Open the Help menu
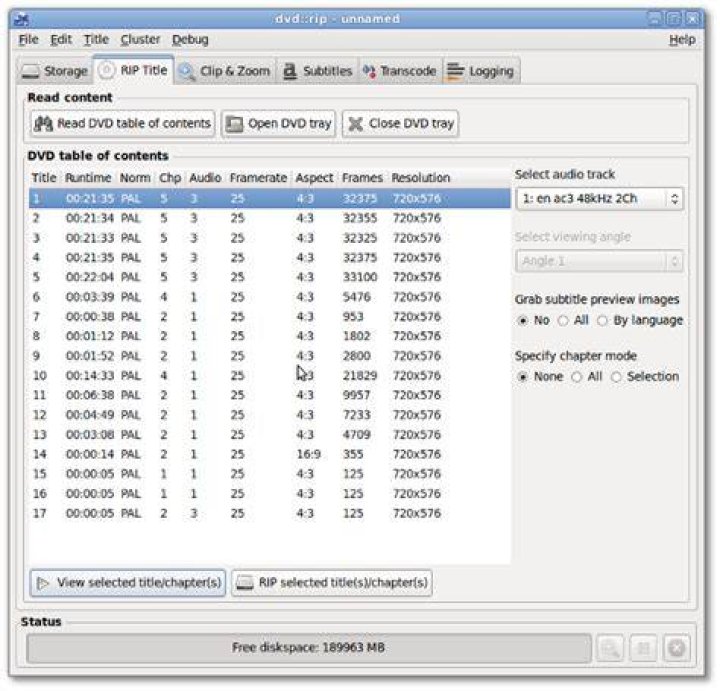The image size is (720, 691). click(682, 40)
